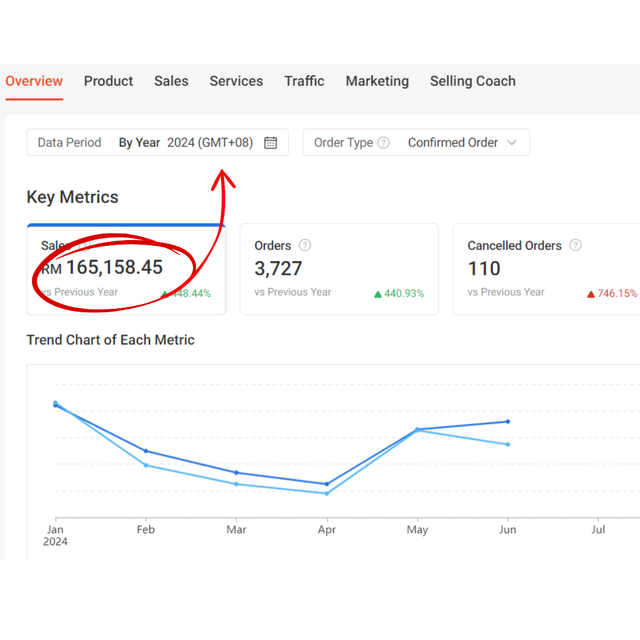The height and width of the screenshot is (640, 640).
Task: Click the Confirmed Order dropdown chevron
Action: pos(511,142)
